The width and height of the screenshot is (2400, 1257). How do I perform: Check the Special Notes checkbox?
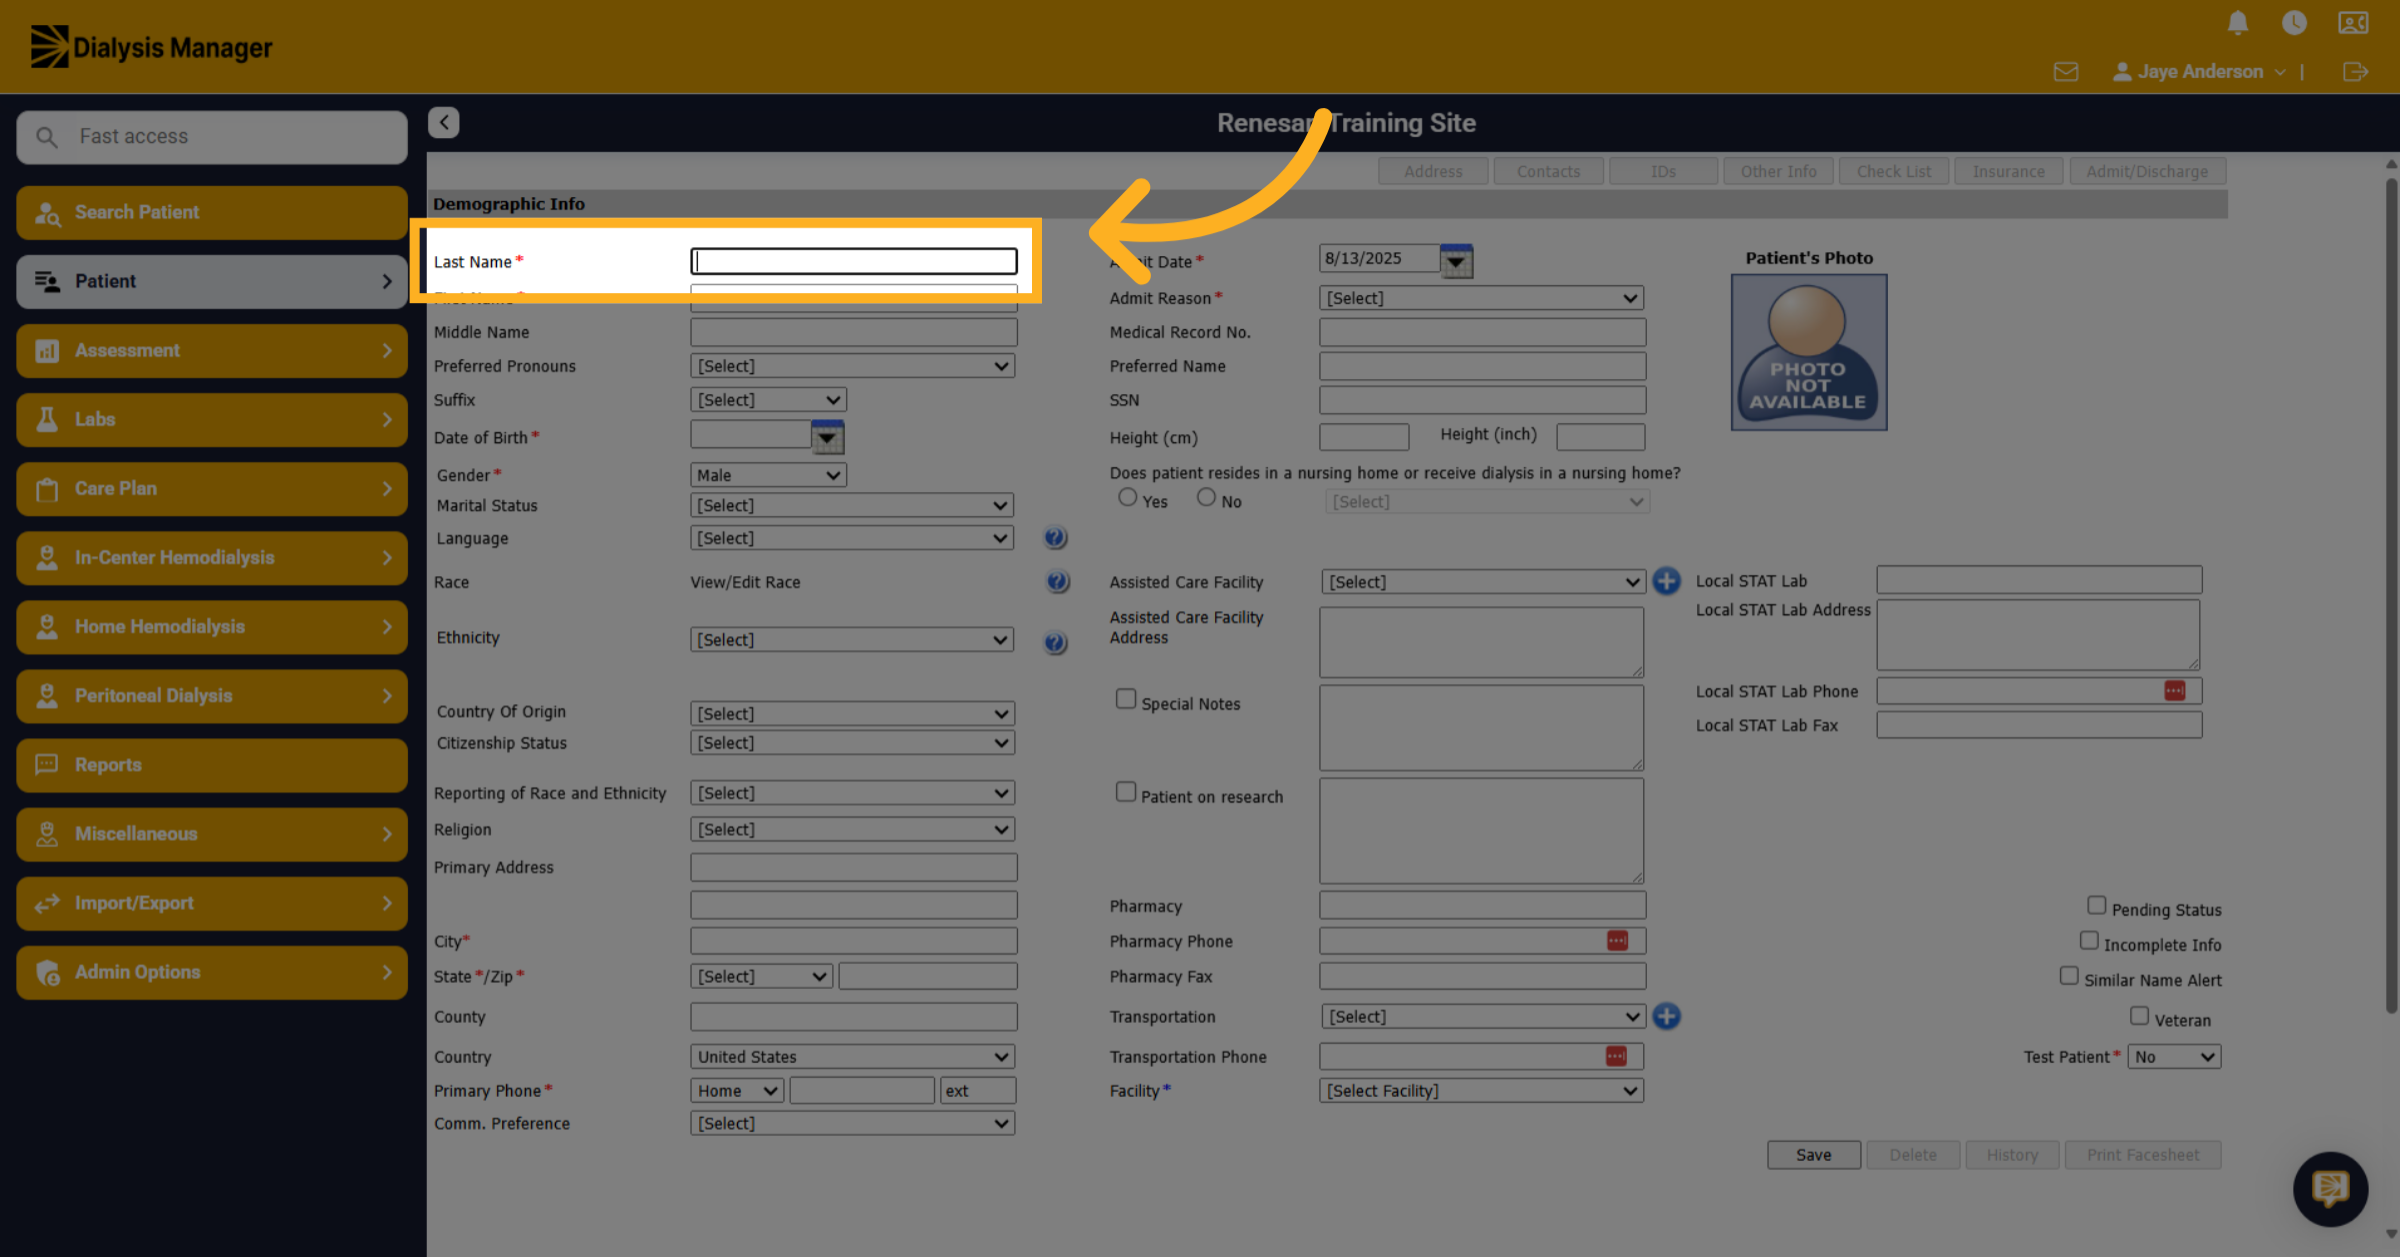pyautogui.click(x=1126, y=699)
